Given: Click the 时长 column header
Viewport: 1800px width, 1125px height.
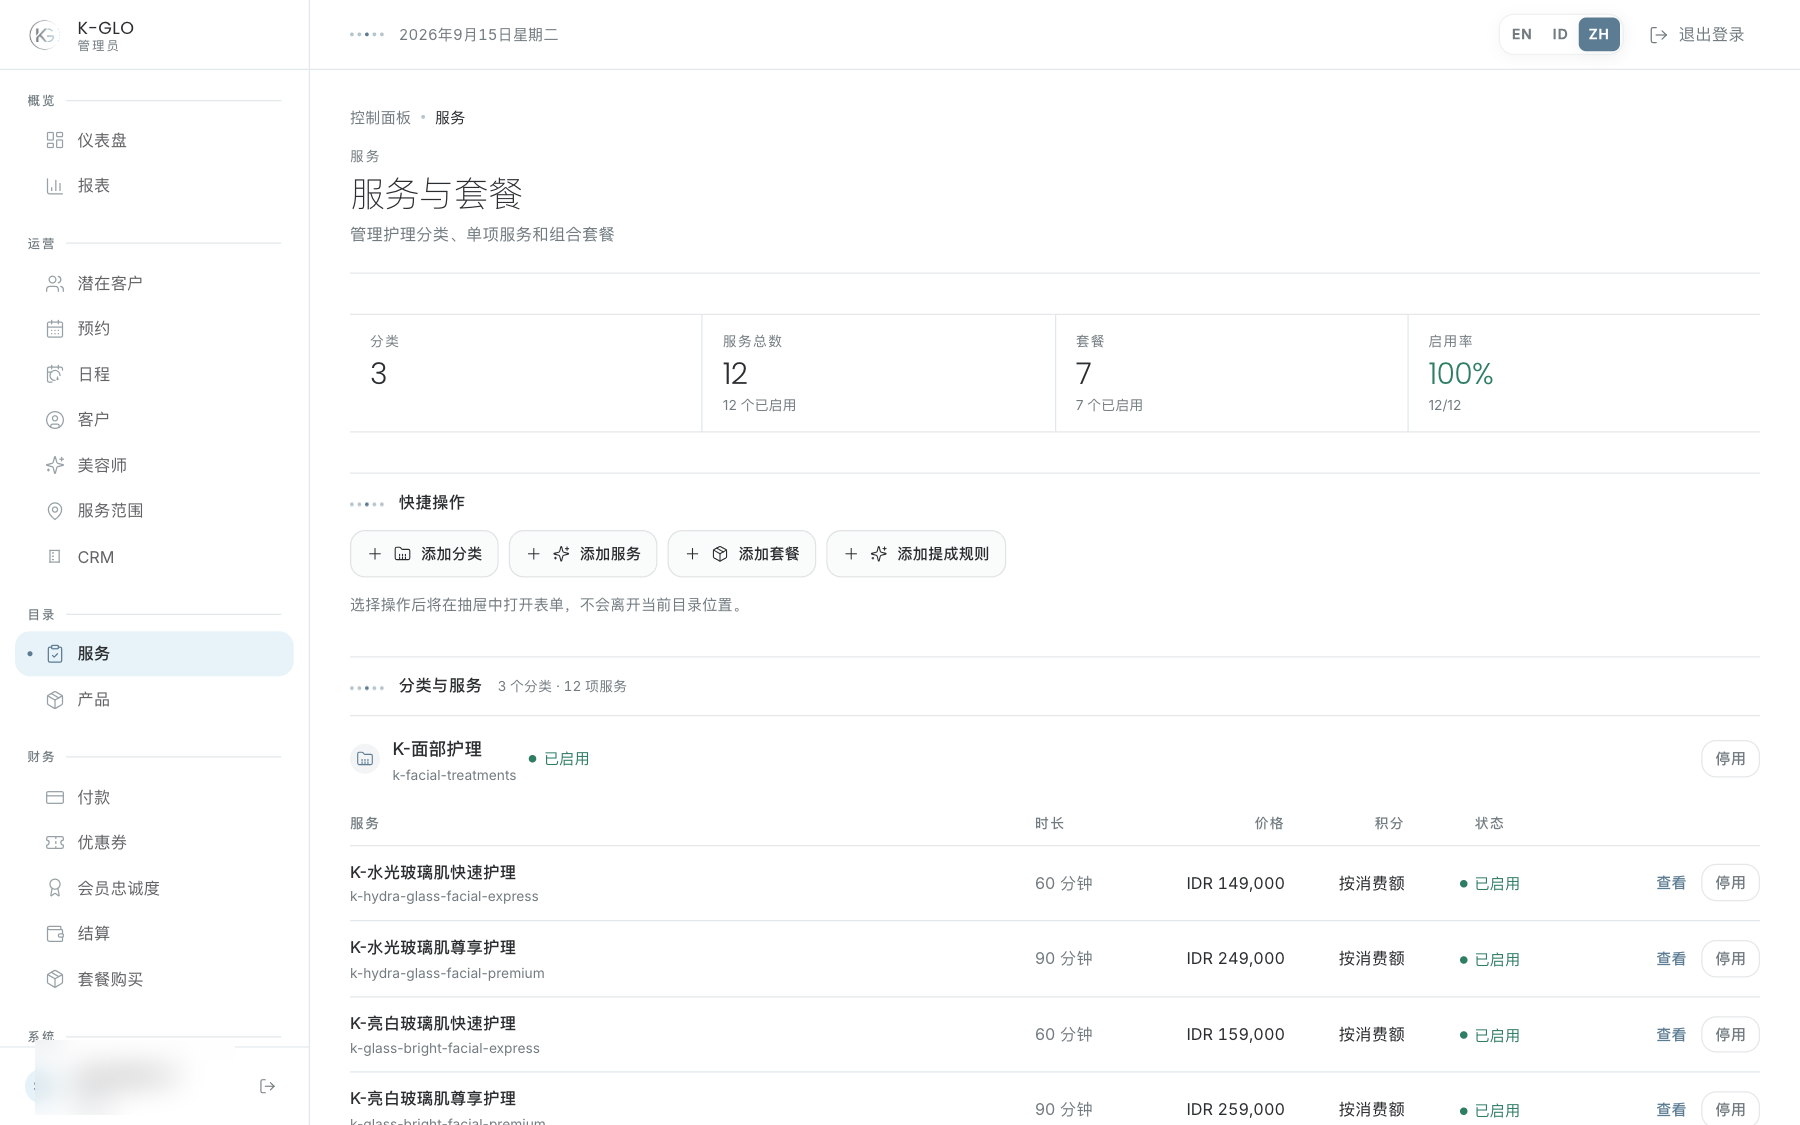Looking at the screenshot, I should [x=1049, y=824].
